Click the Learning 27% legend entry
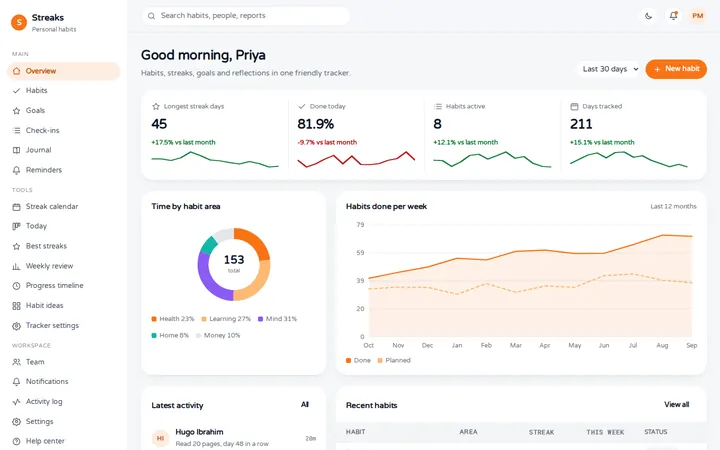 226,319
